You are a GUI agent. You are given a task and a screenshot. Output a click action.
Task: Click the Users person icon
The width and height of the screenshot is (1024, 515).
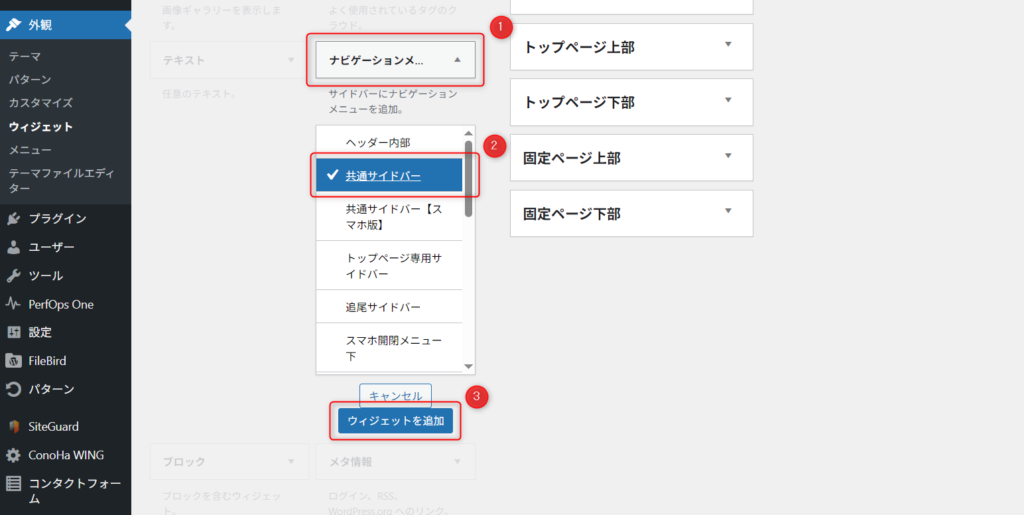(14, 247)
